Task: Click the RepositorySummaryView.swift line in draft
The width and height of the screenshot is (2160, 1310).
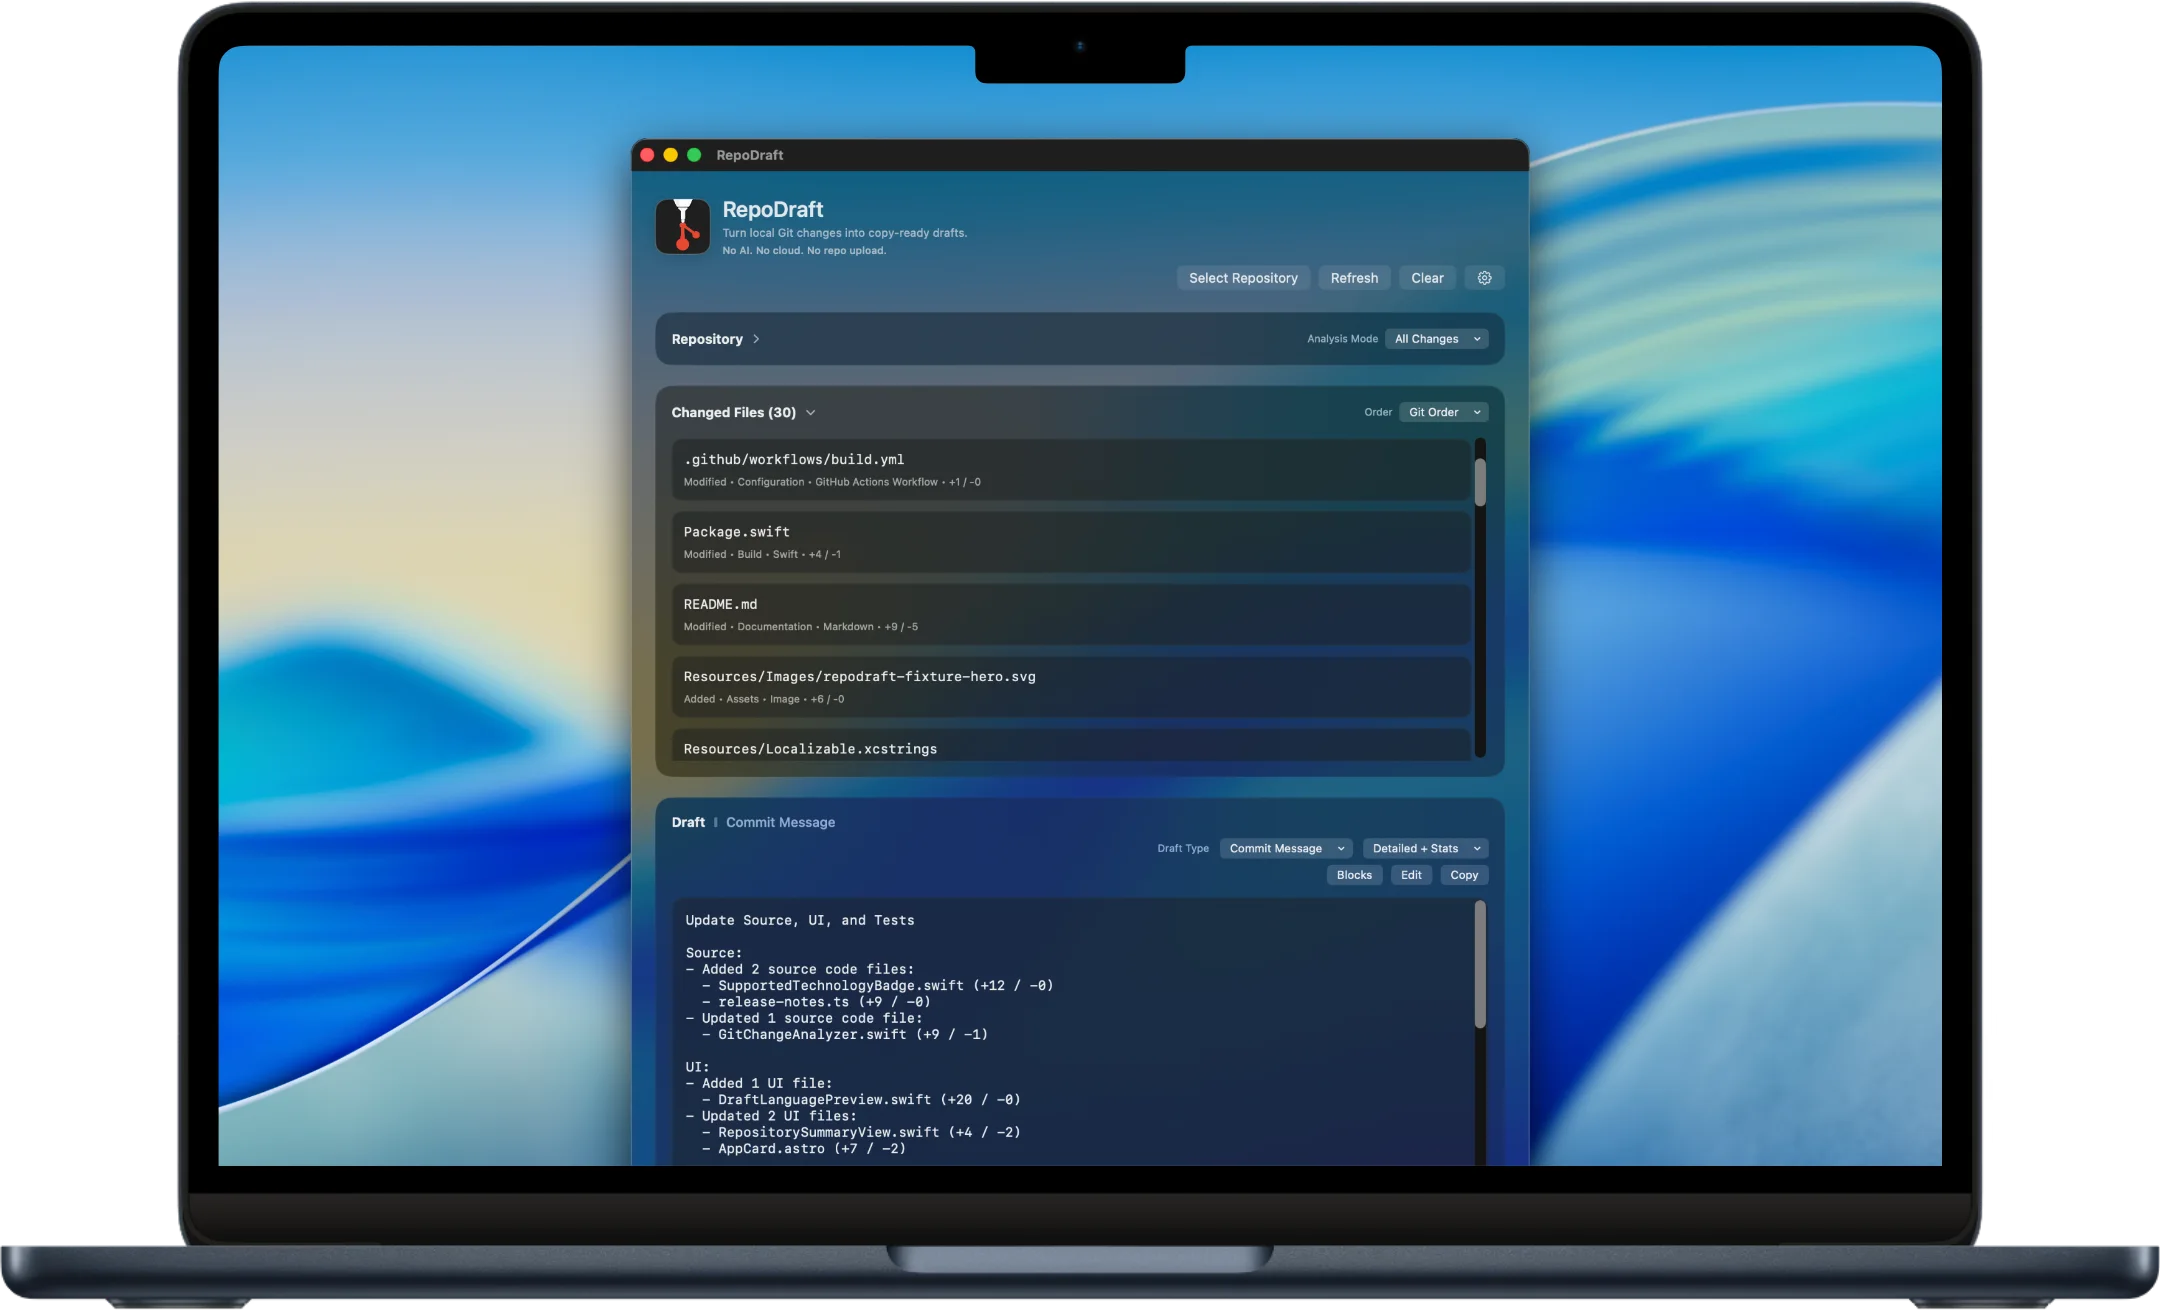Action: coord(861,1132)
